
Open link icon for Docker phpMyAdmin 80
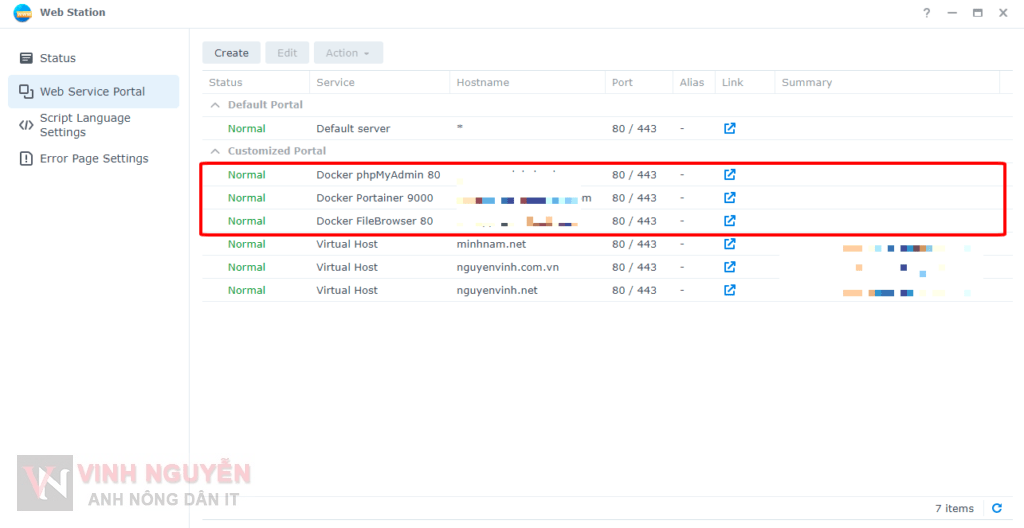pos(730,175)
